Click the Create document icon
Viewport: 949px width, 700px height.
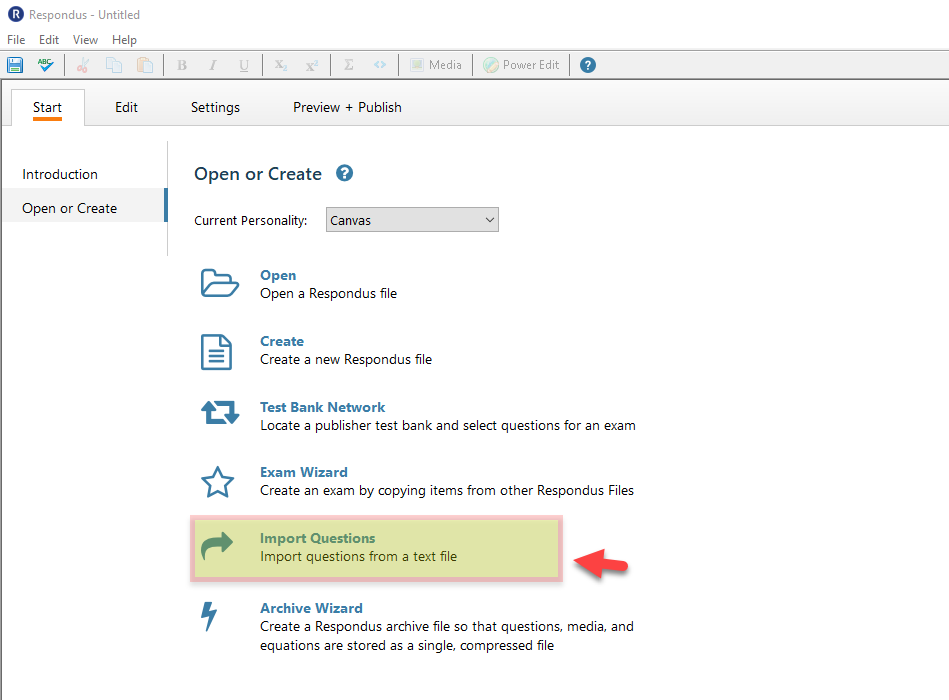[x=216, y=352]
